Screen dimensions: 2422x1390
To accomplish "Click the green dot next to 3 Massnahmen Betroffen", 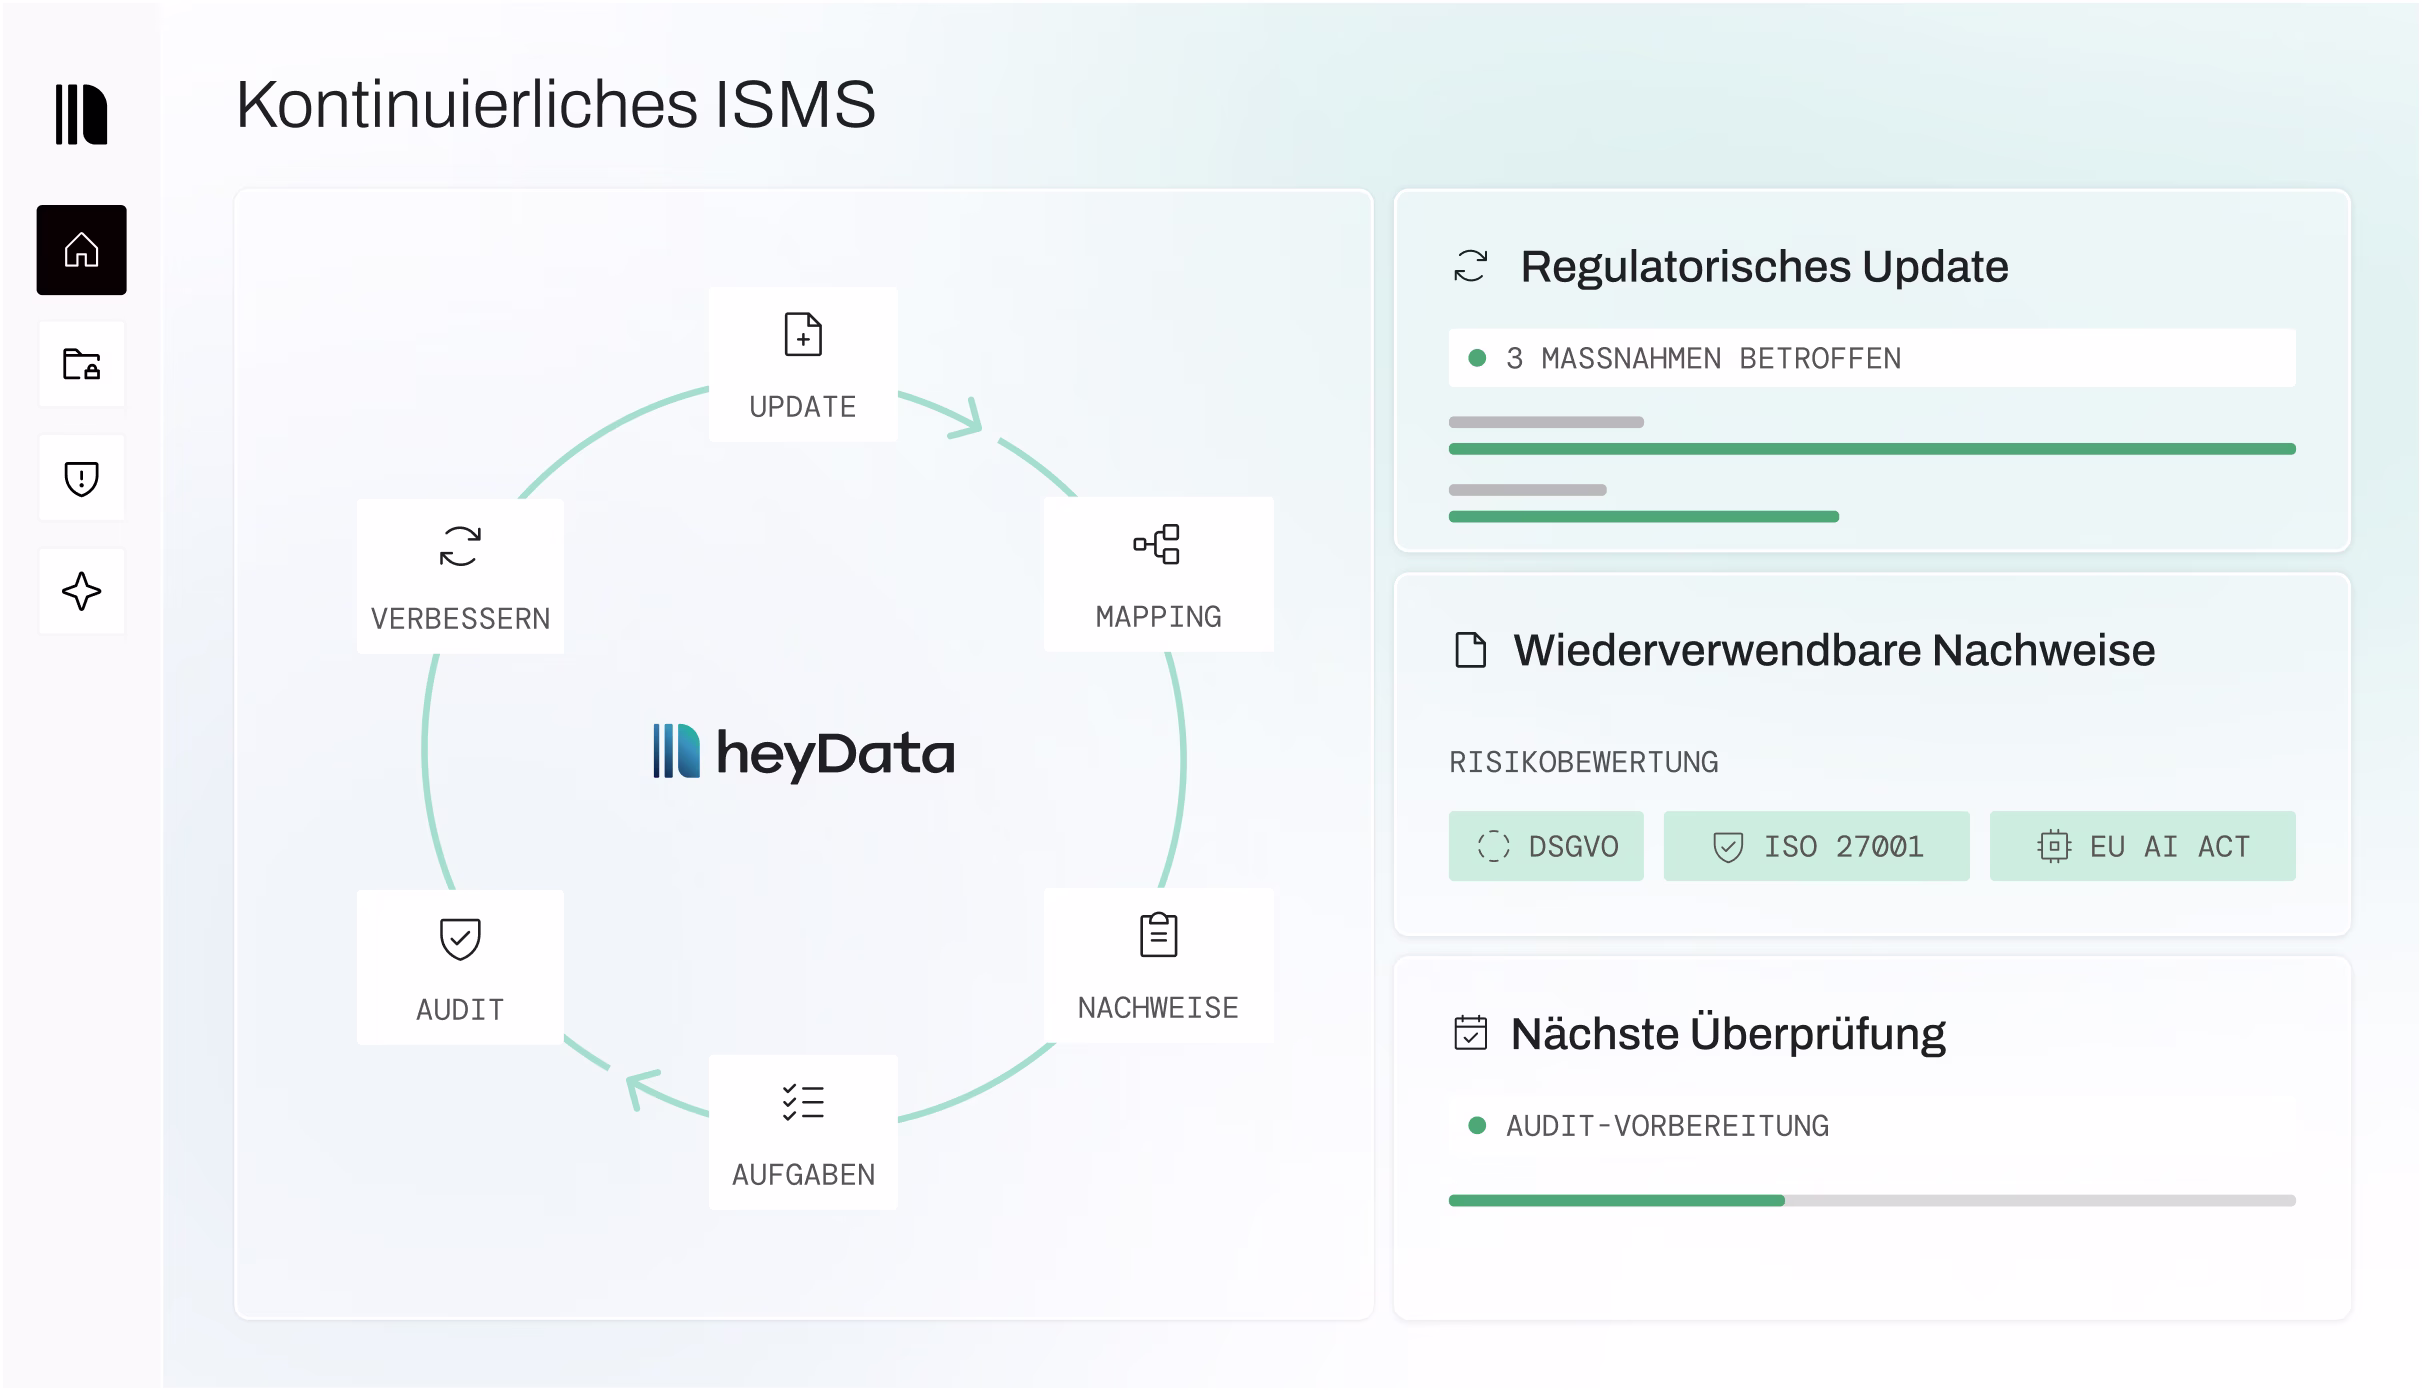I will (1477, 358).
